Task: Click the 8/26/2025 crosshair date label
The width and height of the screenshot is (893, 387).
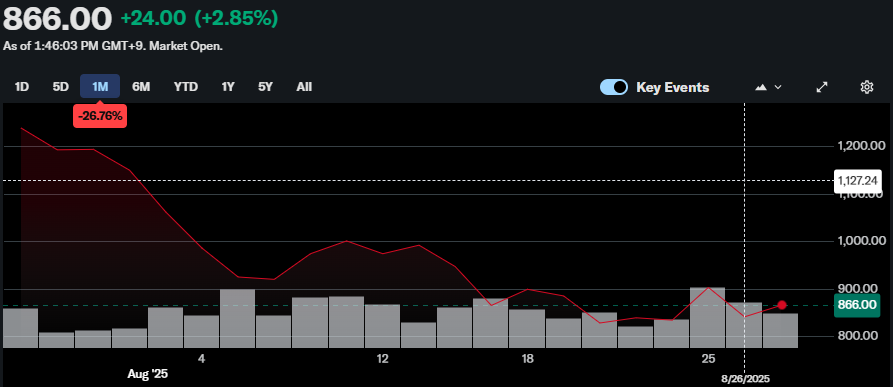Action: (745, 378)
